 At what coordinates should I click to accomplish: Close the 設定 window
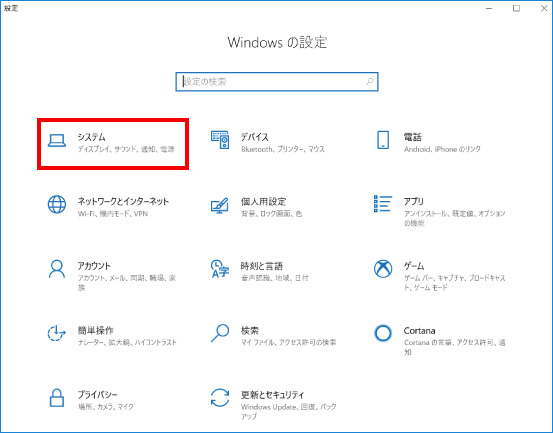(544, 8)
